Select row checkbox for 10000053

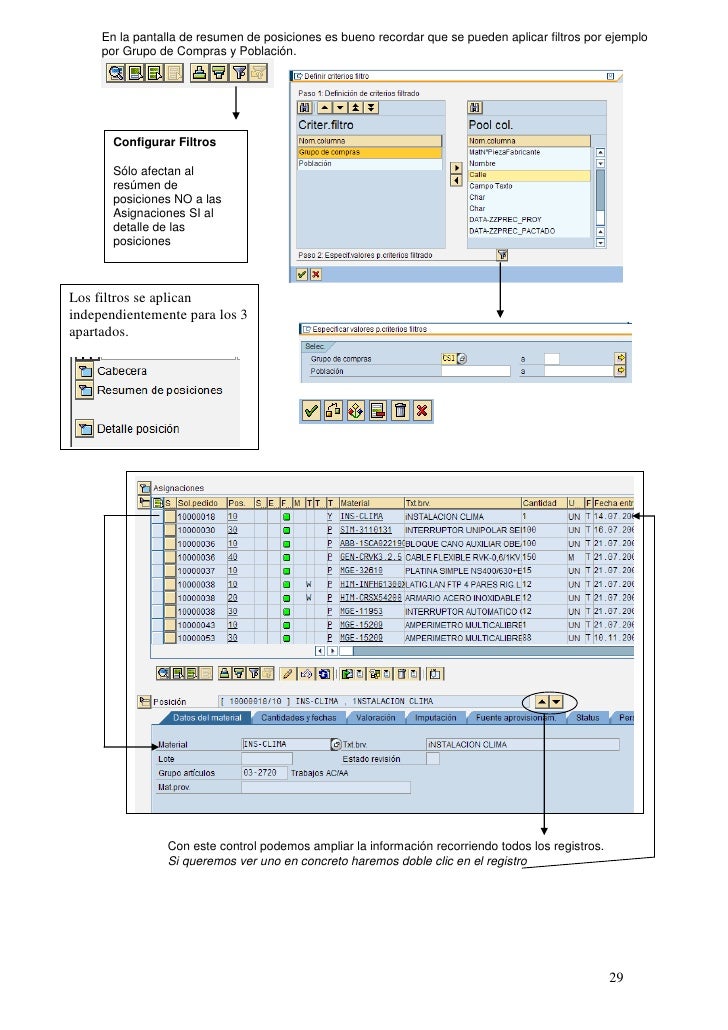[170, 638]
